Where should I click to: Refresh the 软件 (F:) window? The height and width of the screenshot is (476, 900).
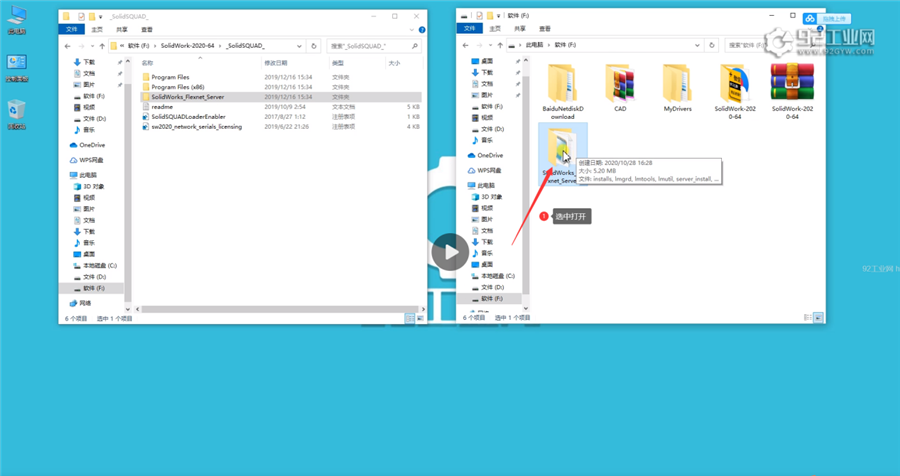coord(712,45)
